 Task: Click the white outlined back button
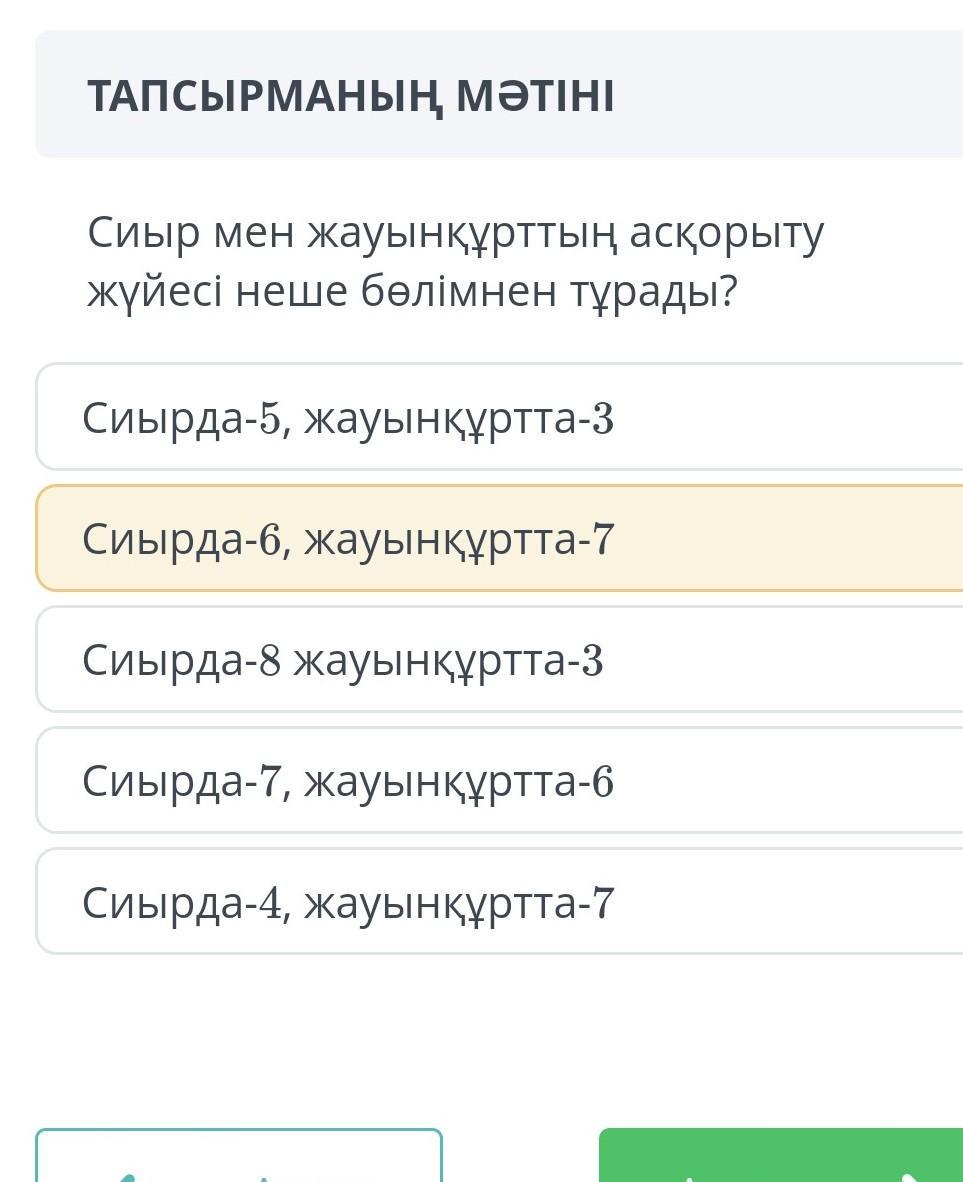(239, 1158)
